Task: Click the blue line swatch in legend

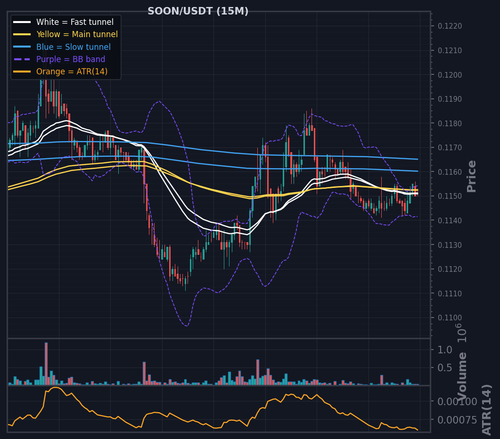Action: (x=22, y=47)
